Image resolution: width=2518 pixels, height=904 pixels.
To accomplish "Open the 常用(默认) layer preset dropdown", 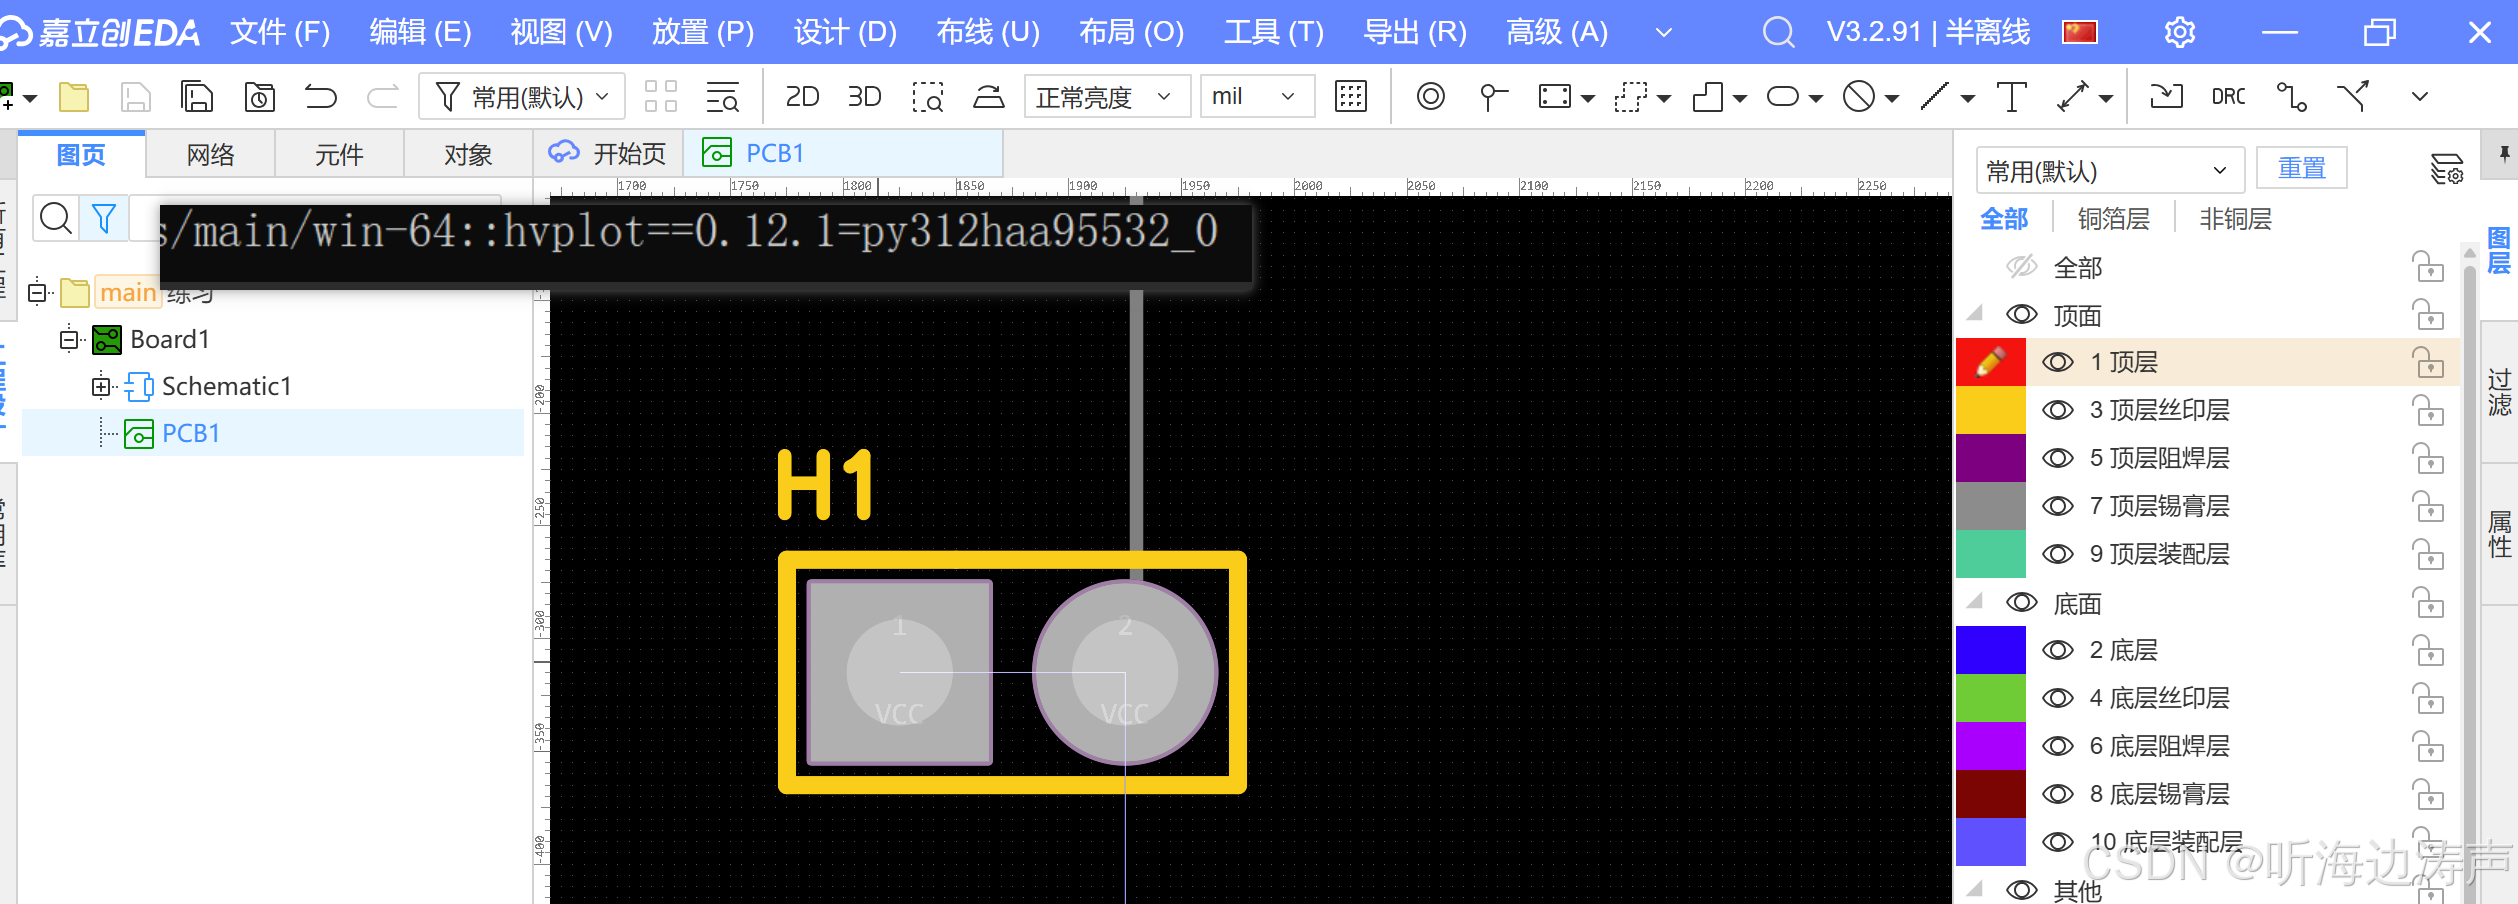I will pos(2110,170).
